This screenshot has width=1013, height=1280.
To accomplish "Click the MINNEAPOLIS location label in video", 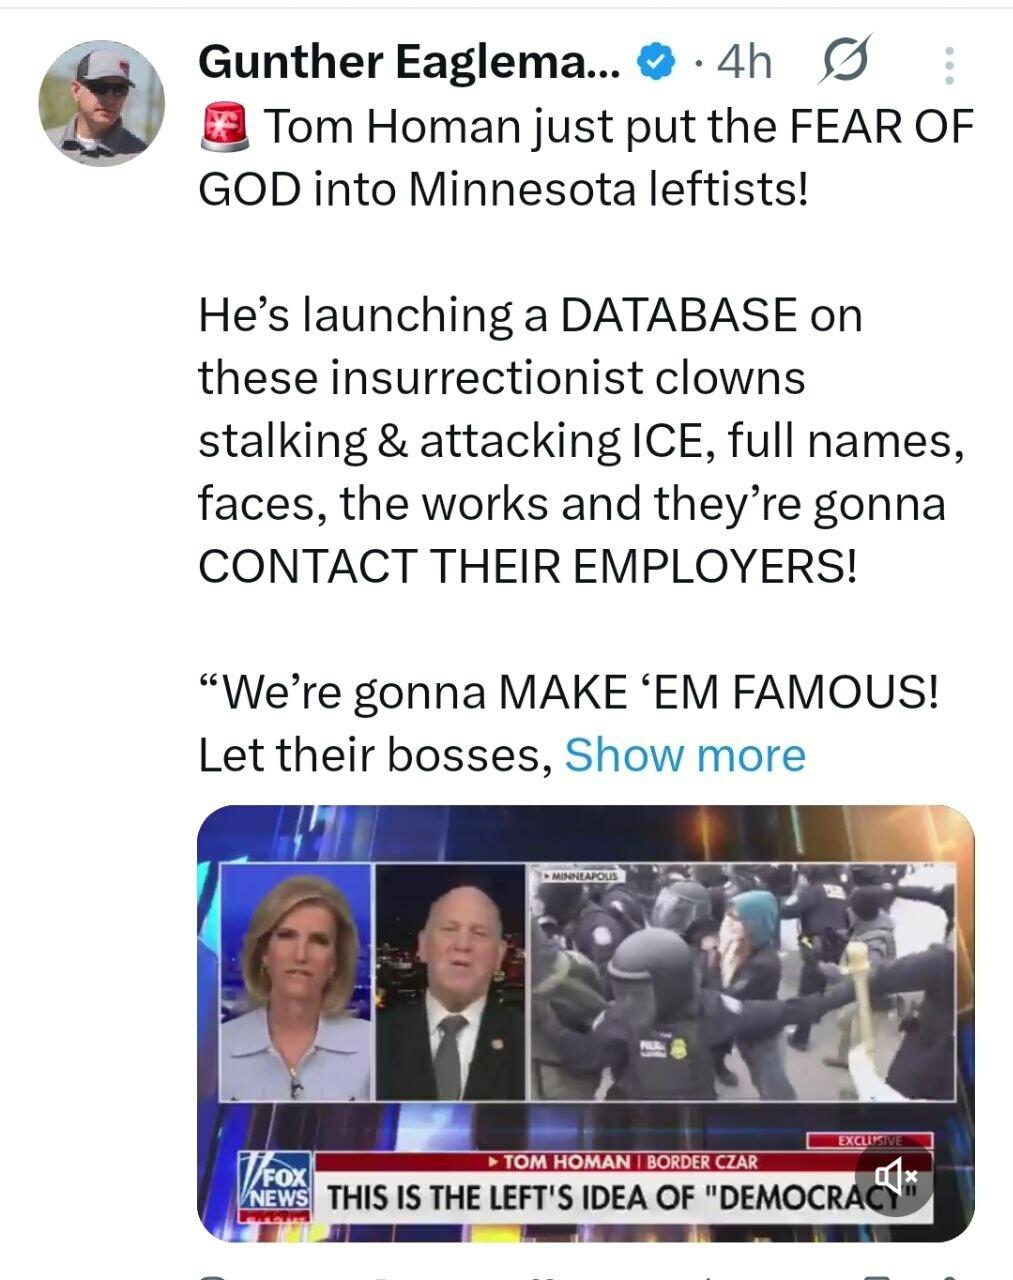I will tap(581, 876).
